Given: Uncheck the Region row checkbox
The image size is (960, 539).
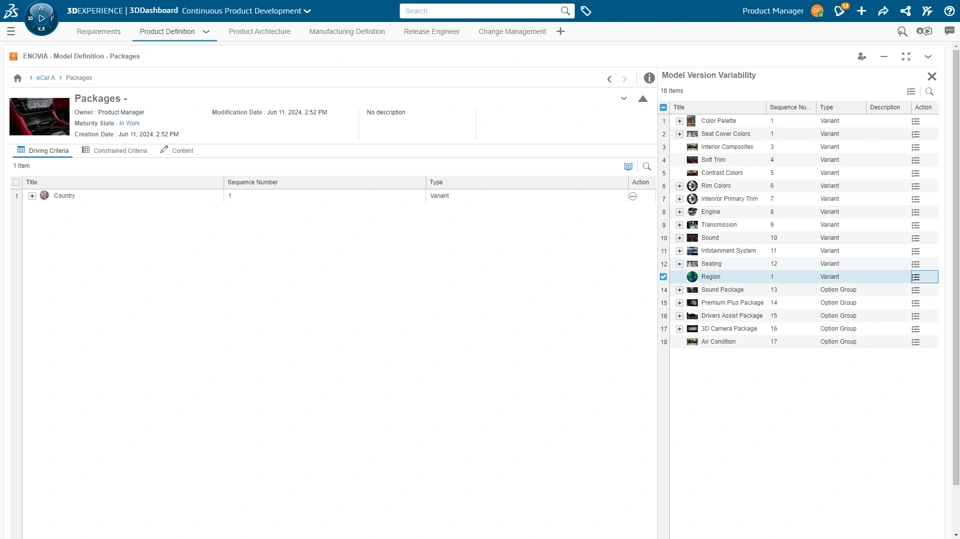Looking at the screenshot, I should [x=663, y=277].
